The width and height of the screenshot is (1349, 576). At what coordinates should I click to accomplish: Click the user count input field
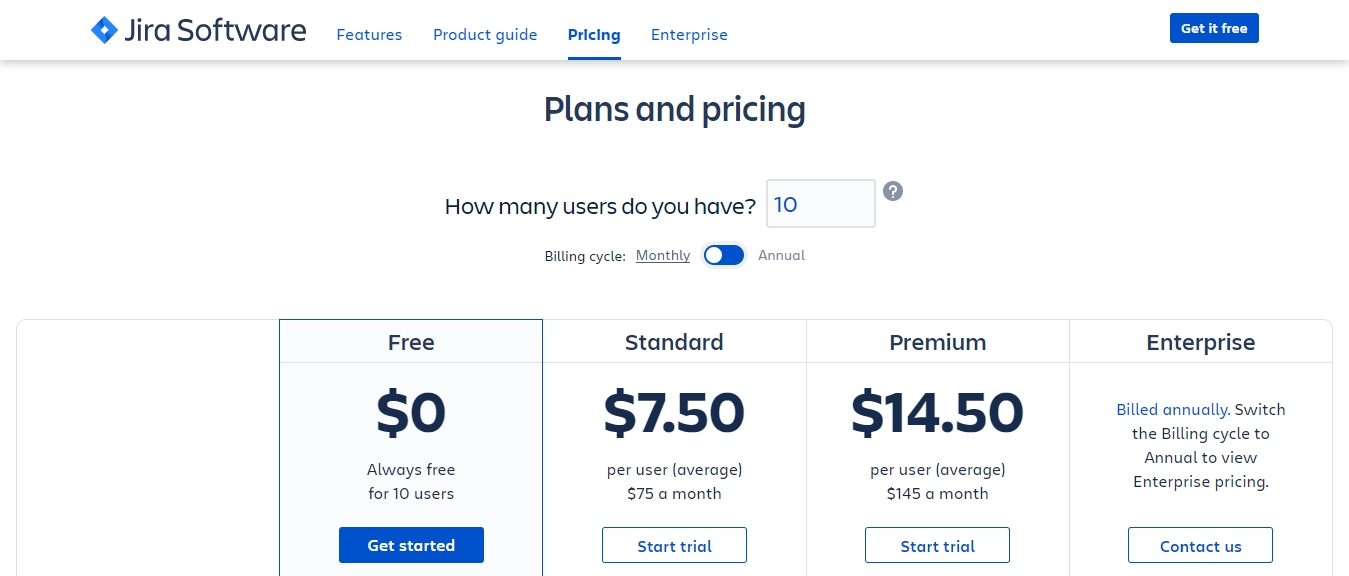click(x=821, y=204)
